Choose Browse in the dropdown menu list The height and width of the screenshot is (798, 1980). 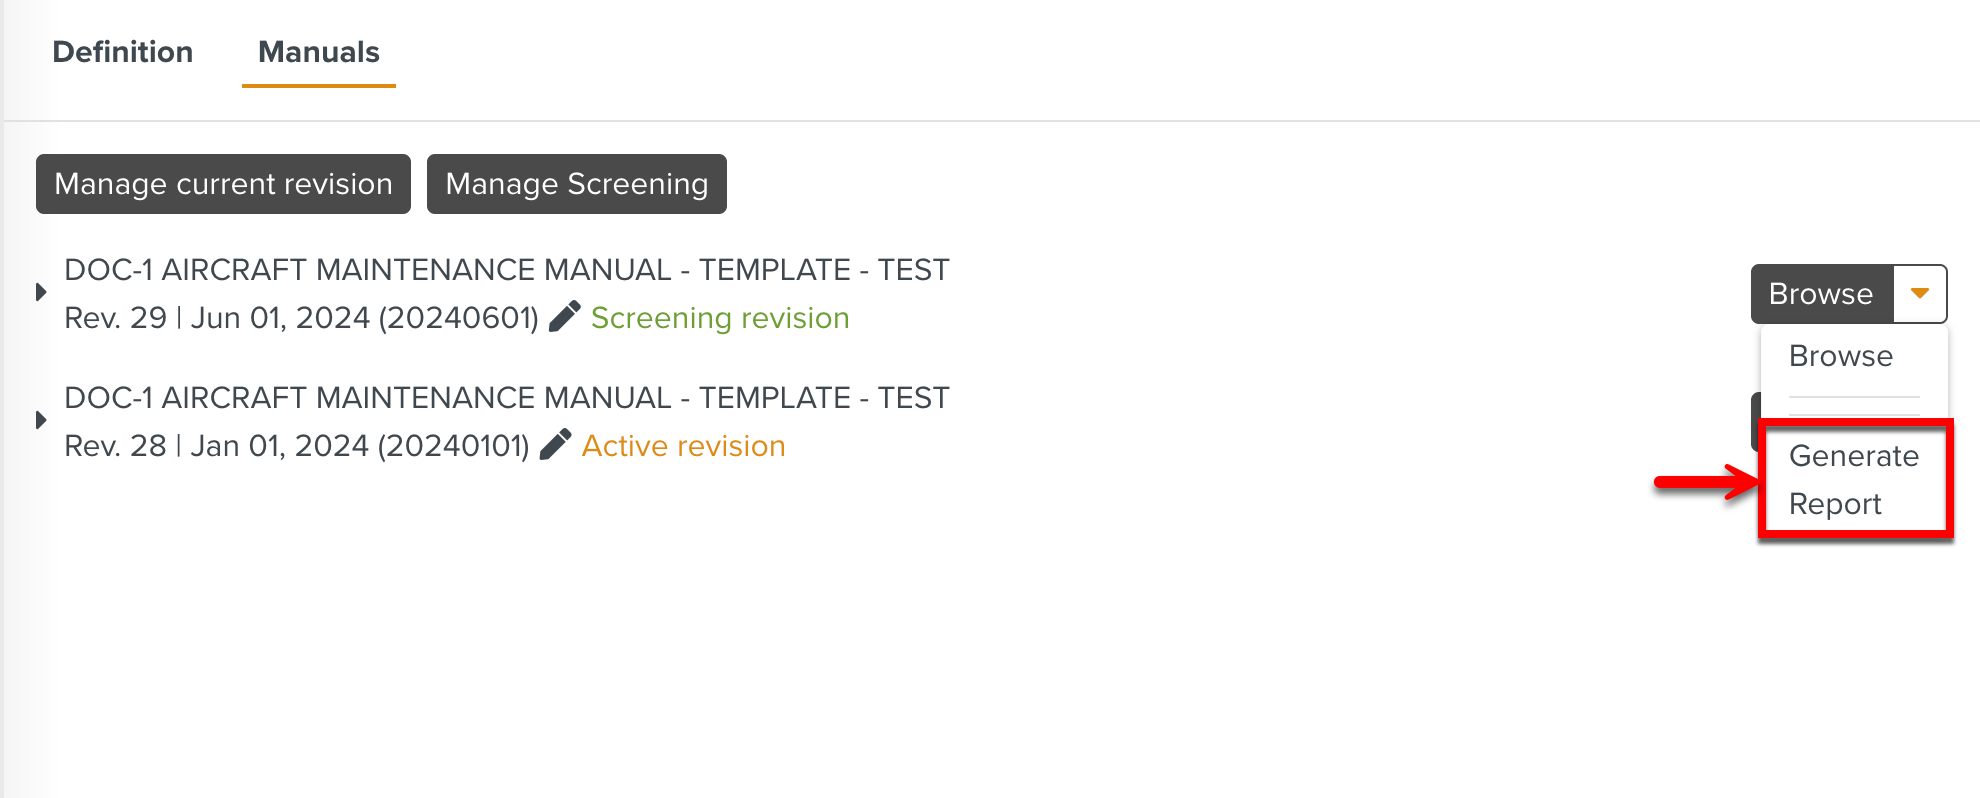tap(1841, 356)
